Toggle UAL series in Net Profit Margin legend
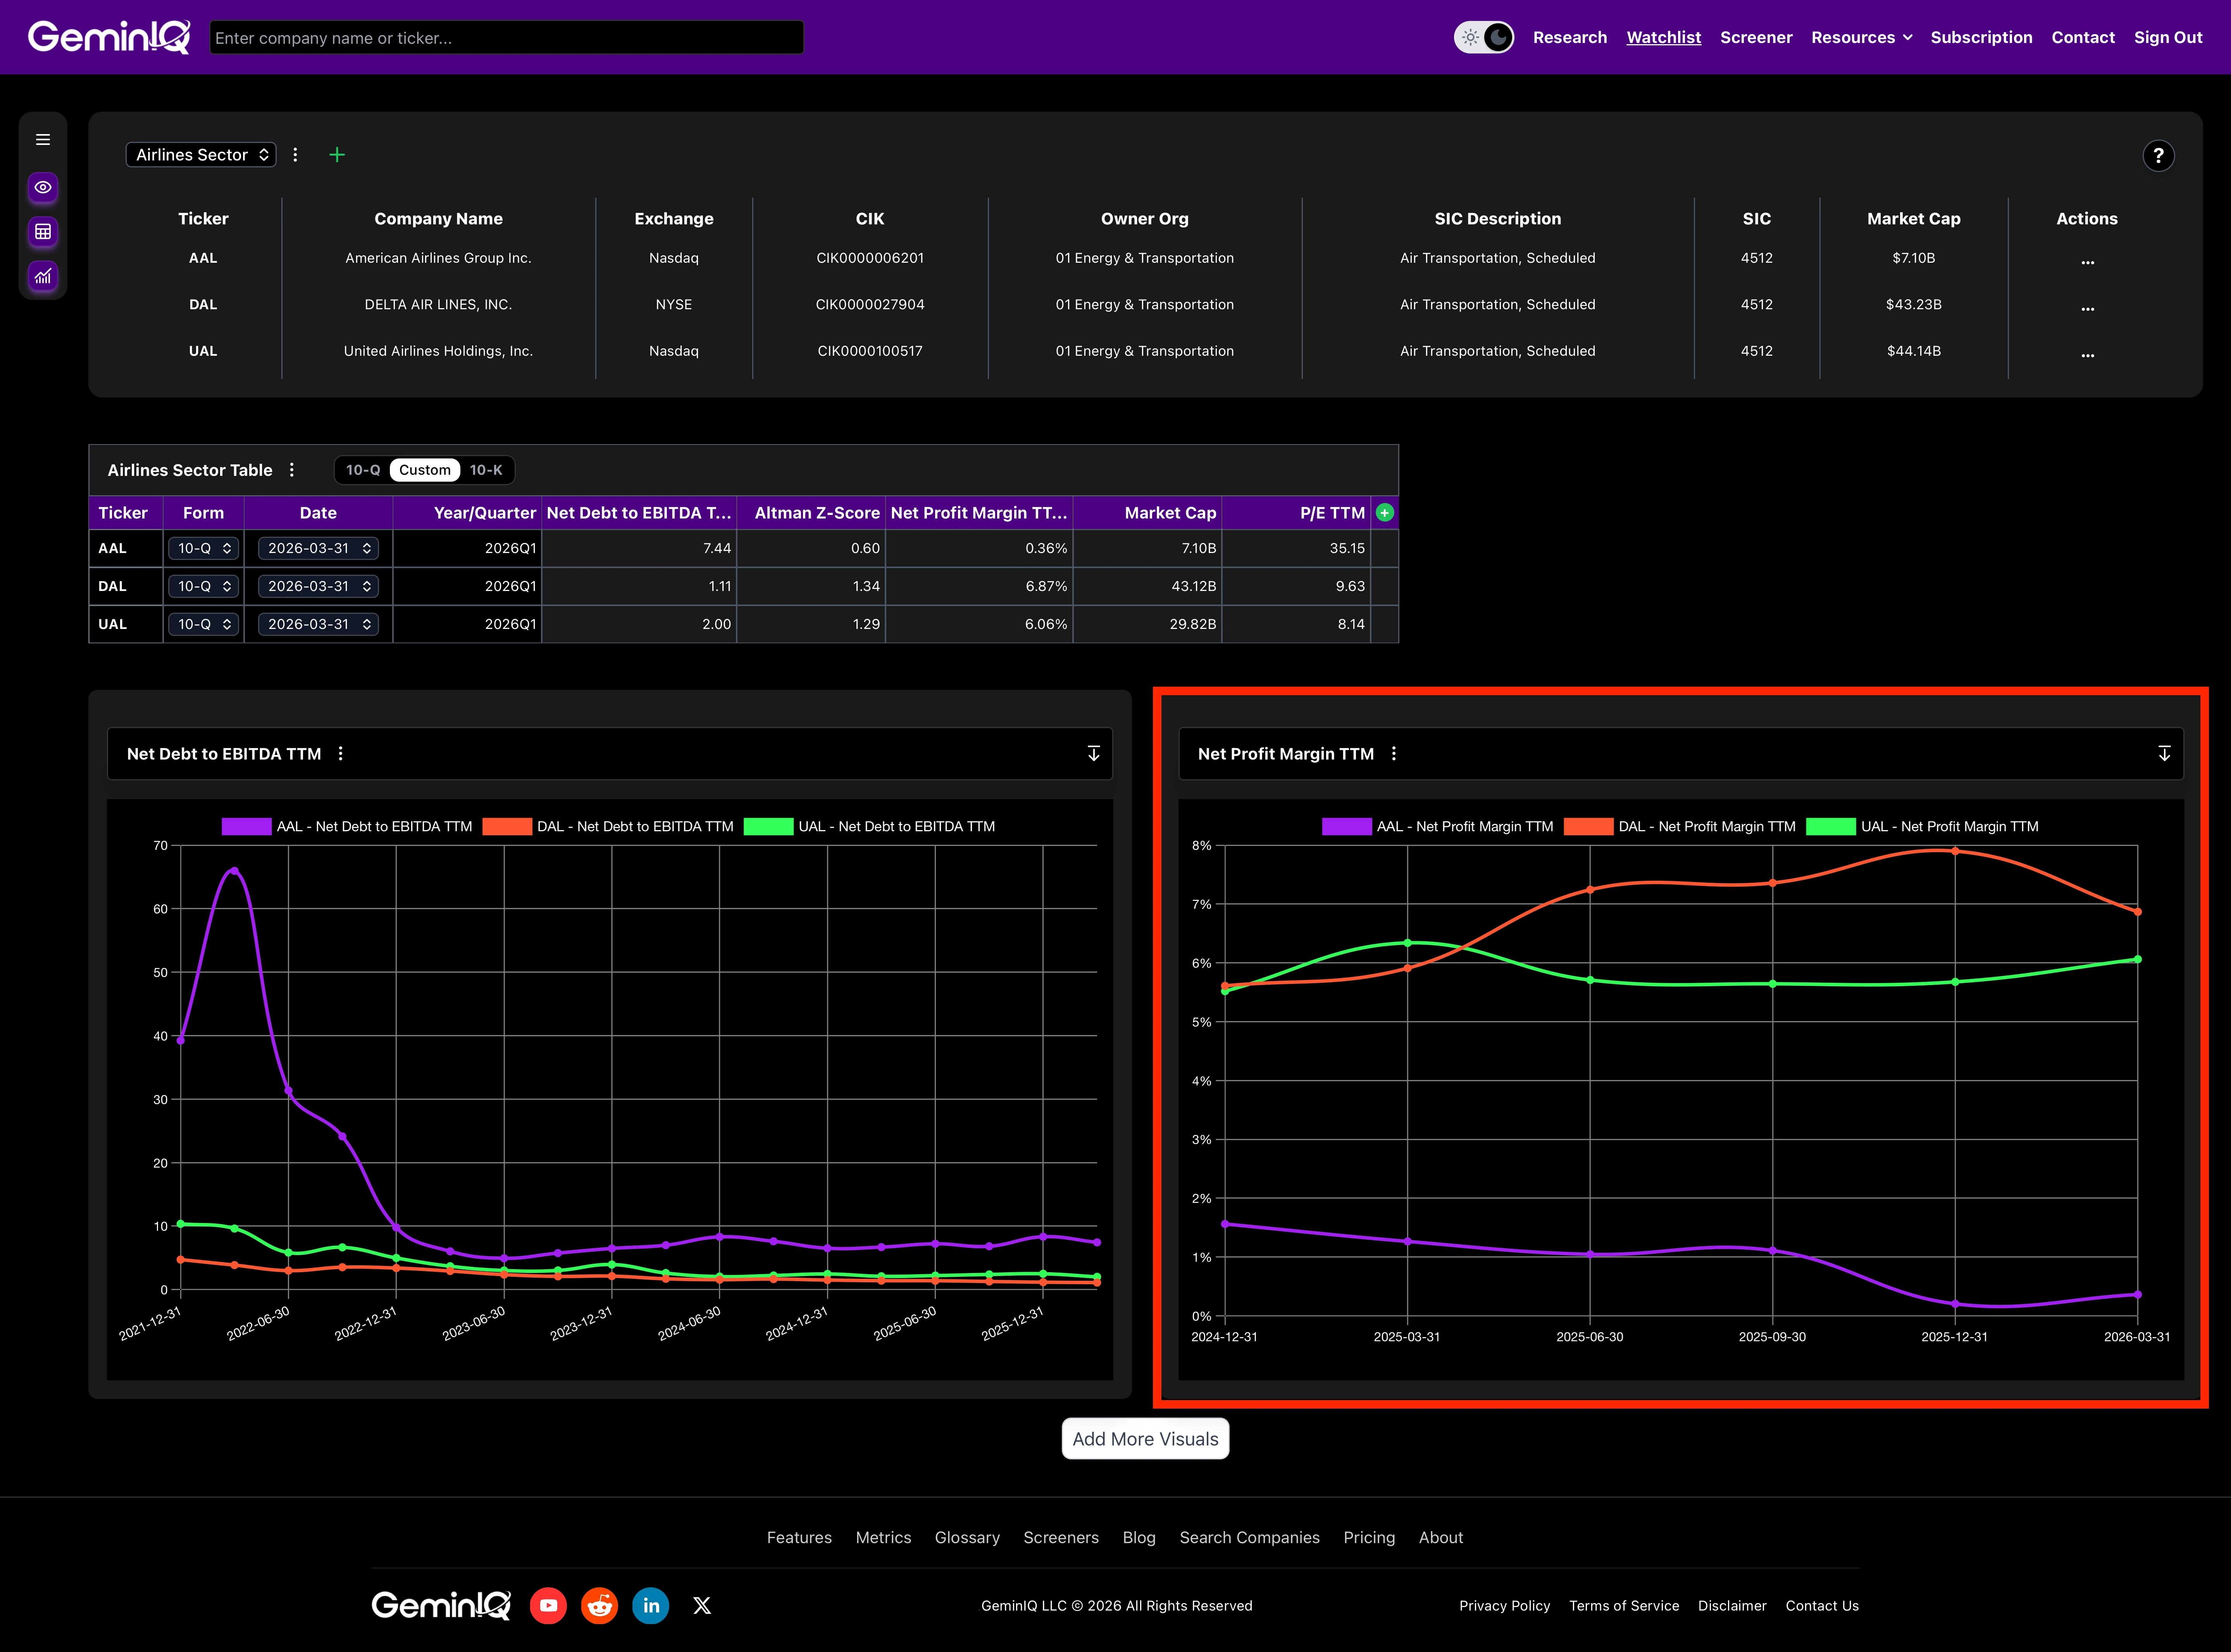The image size is (2231, 1652). click(1922, 827)
